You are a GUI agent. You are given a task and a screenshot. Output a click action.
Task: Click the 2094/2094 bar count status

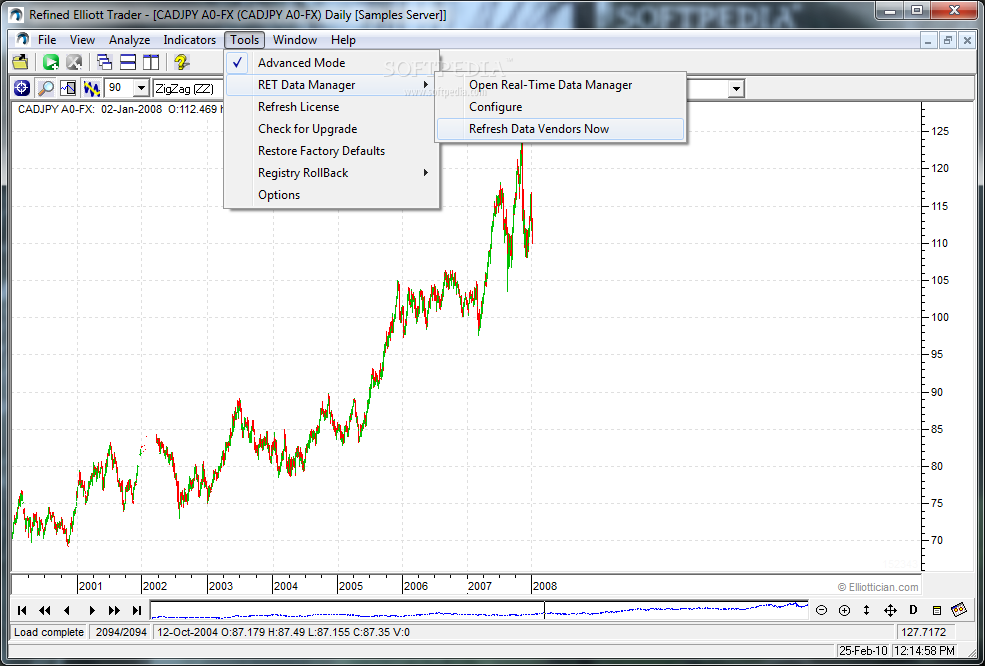[x=121, y=632]
